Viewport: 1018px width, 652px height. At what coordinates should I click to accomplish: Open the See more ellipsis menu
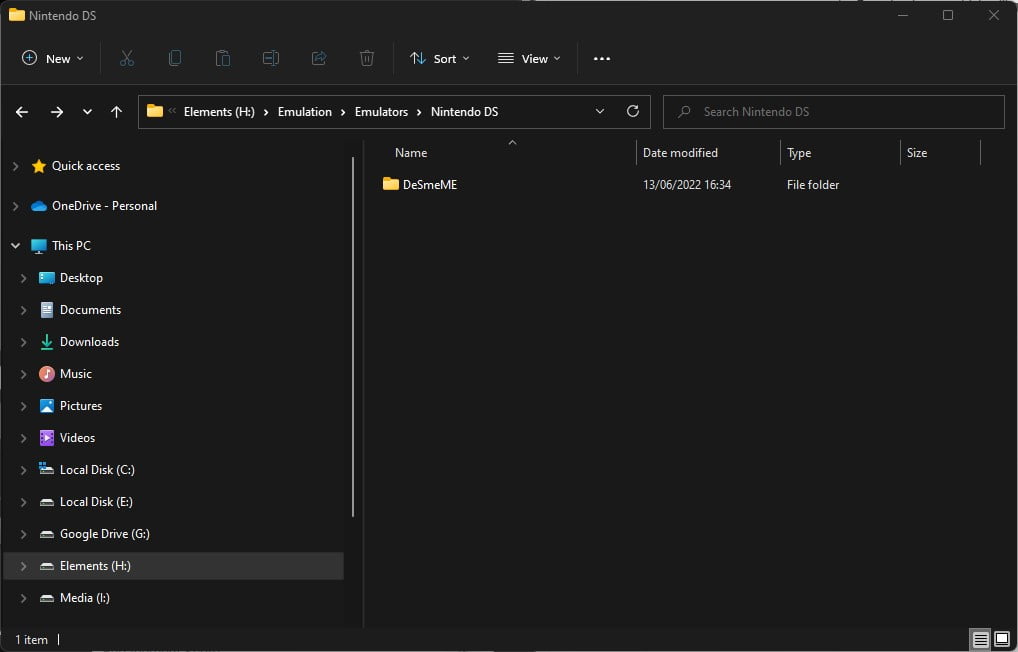602,58
